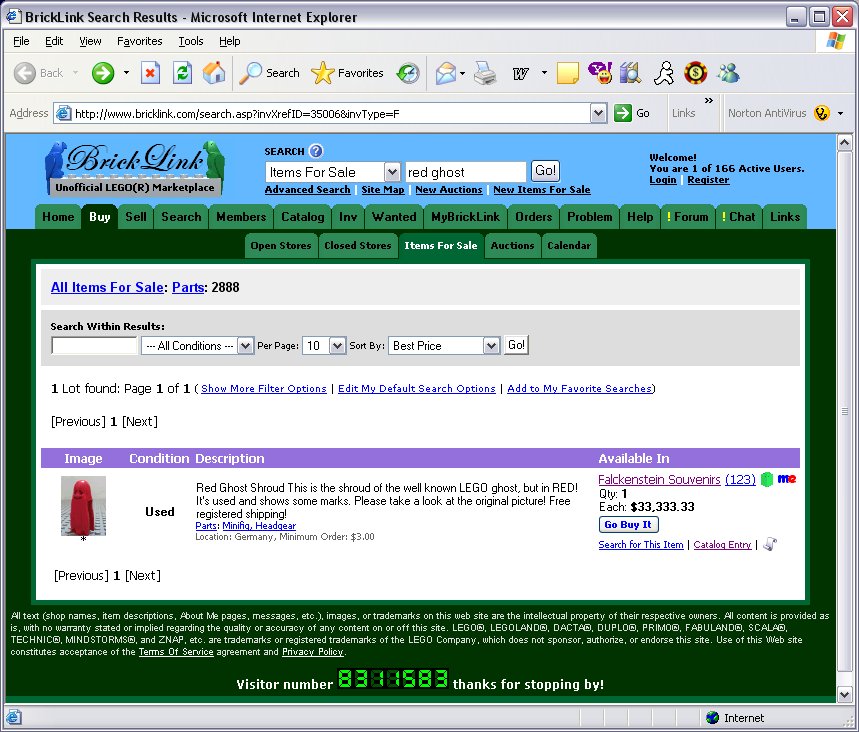Open the History icon in toolbar
Viewport: 859px width, 732px height.
pos(408,73)
